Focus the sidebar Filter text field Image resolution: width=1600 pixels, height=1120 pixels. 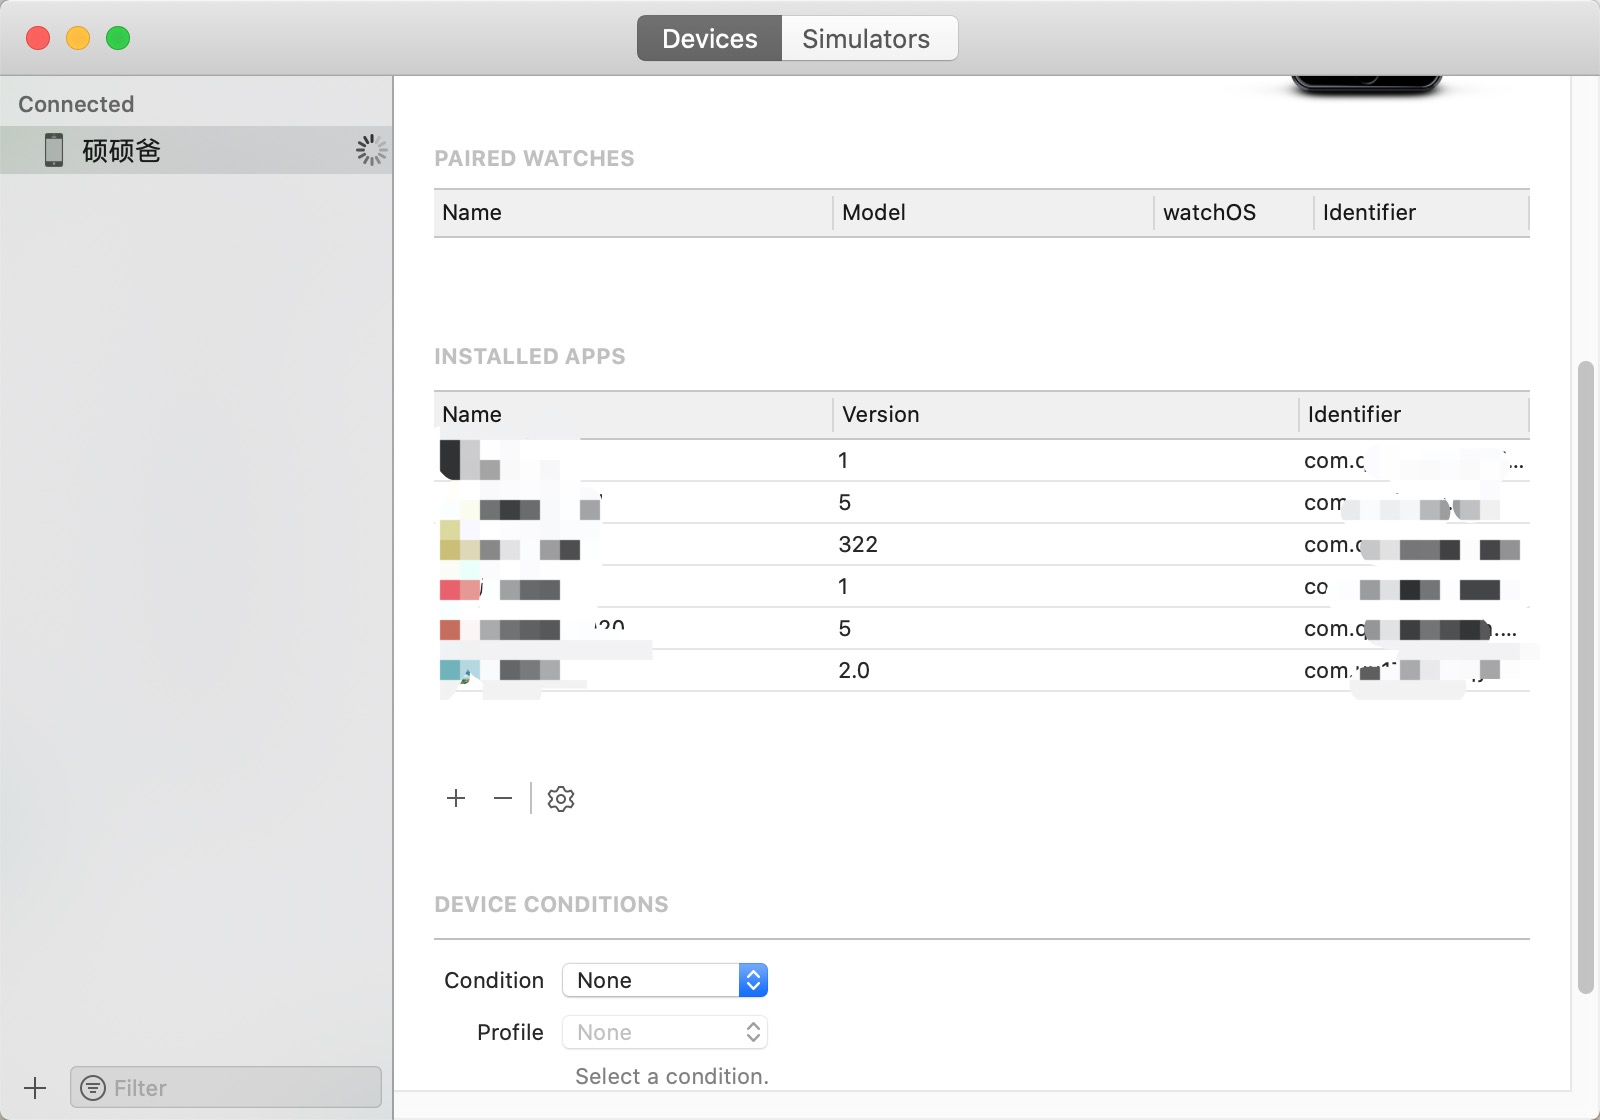[226, 1088]
